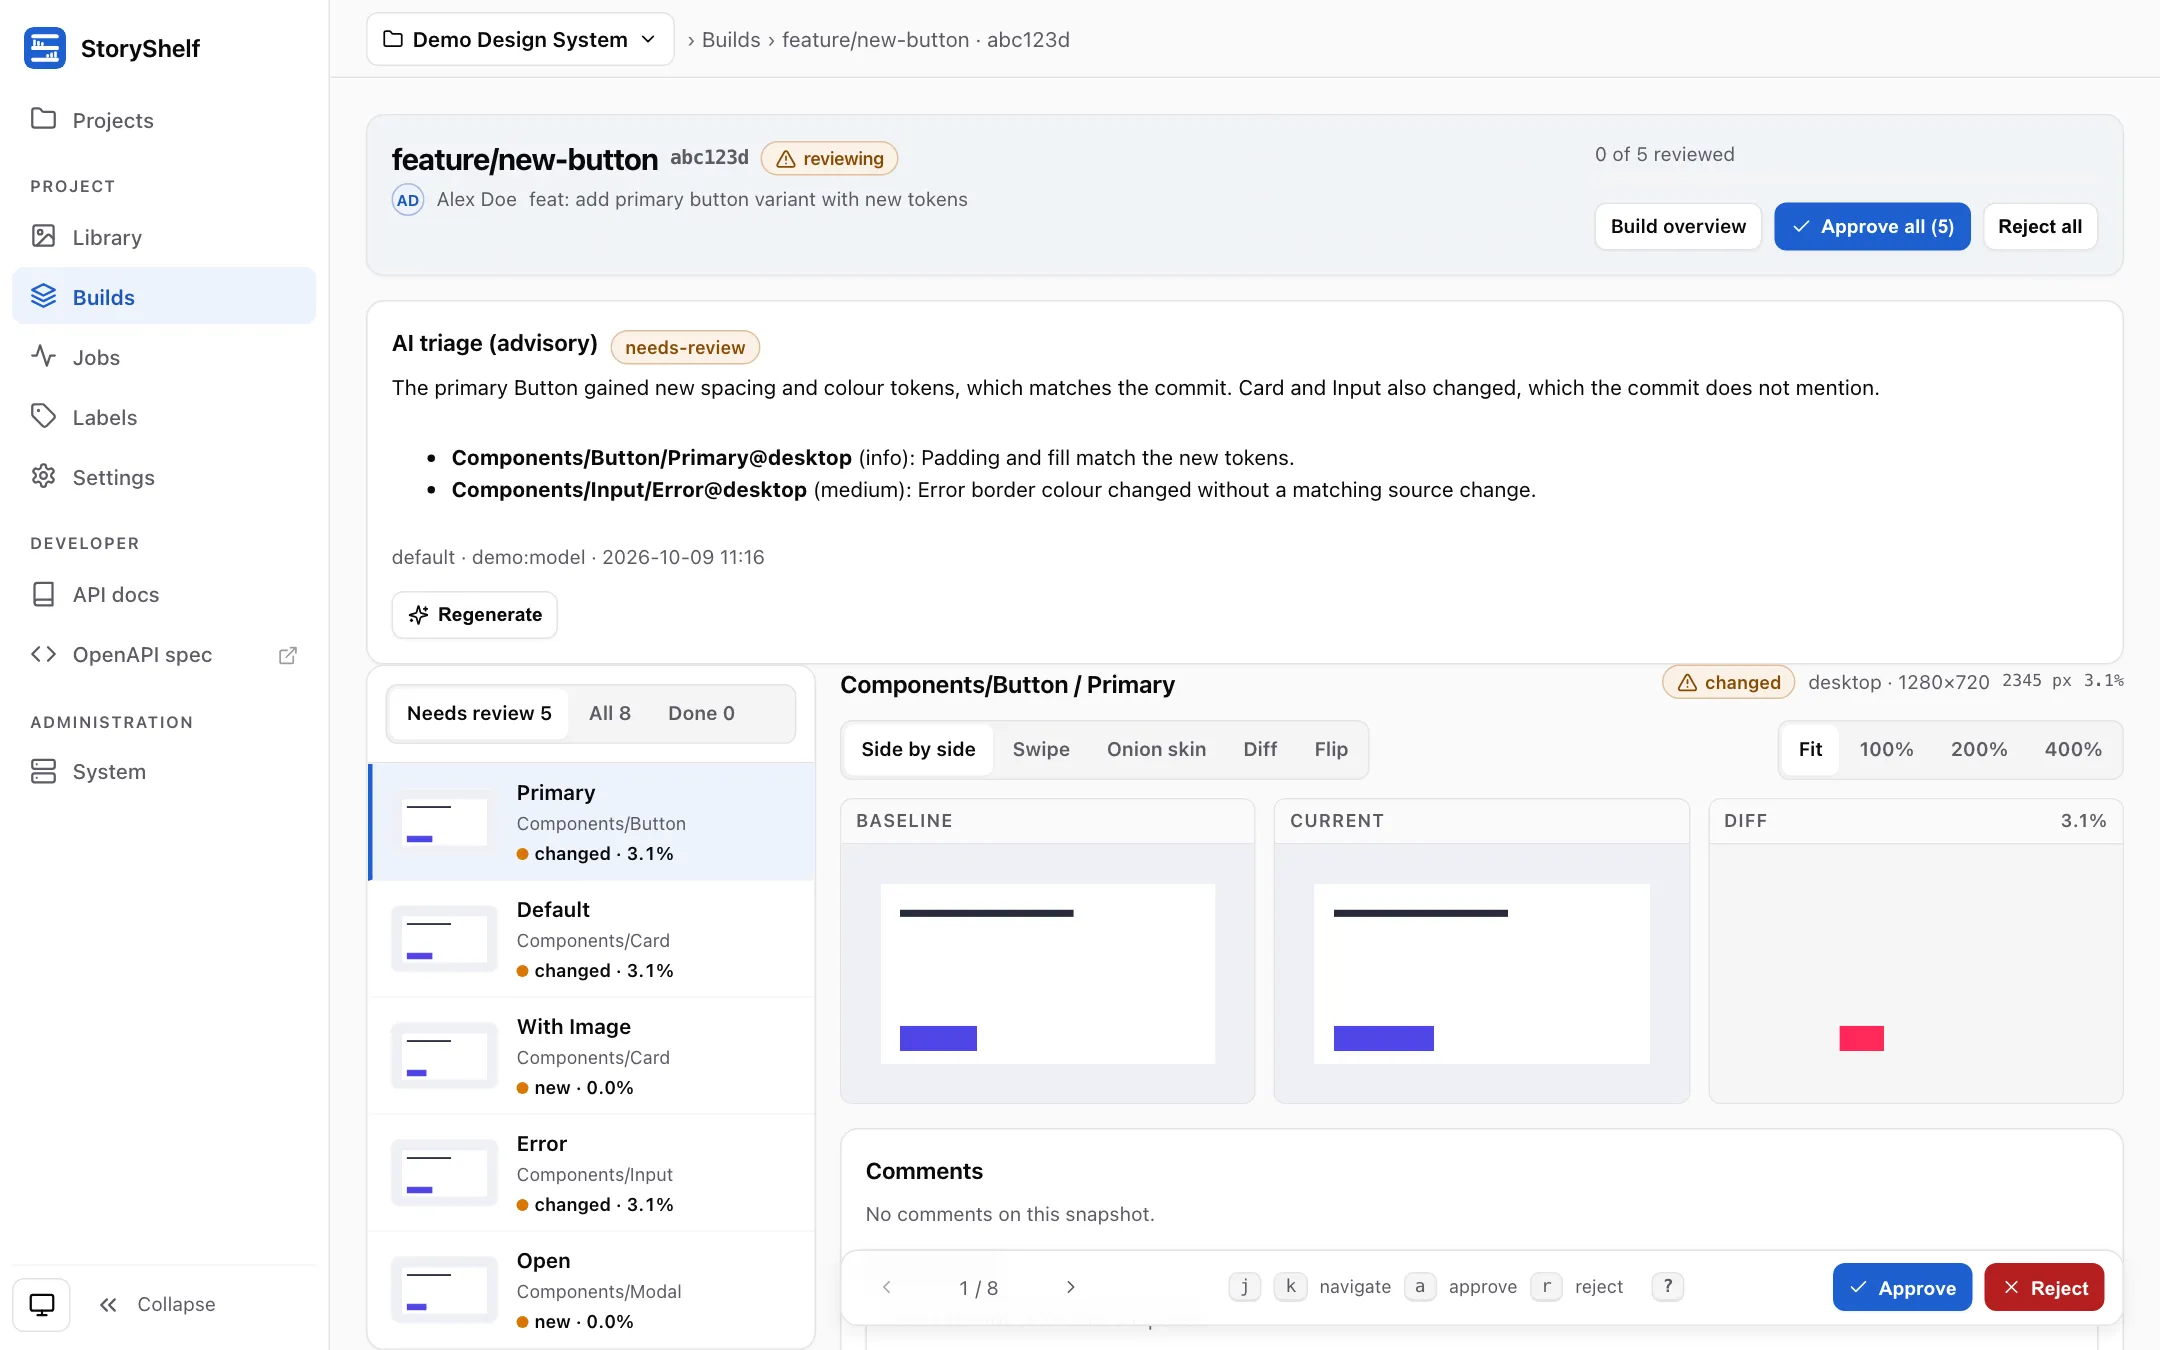Select the With Image Components/Card snapshot
The width and height of the screenshot is (2160, 1350).
(592, 1056)
